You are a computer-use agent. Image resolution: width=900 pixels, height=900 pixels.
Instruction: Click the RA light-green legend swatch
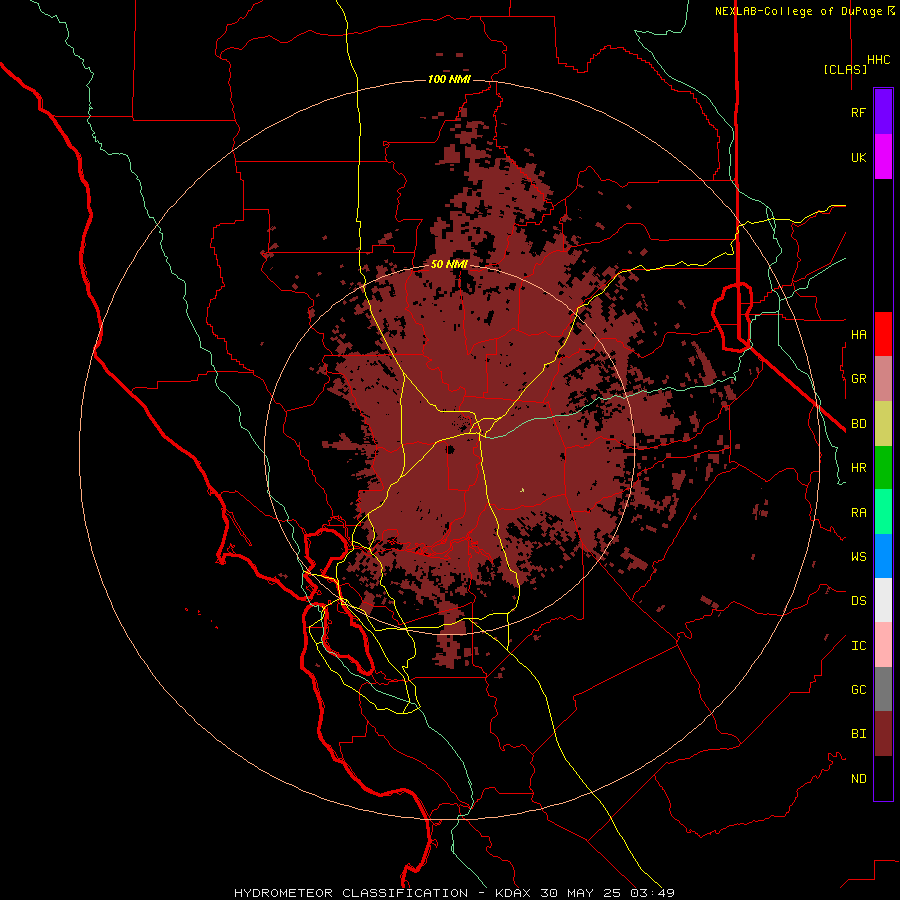(883, 512)
